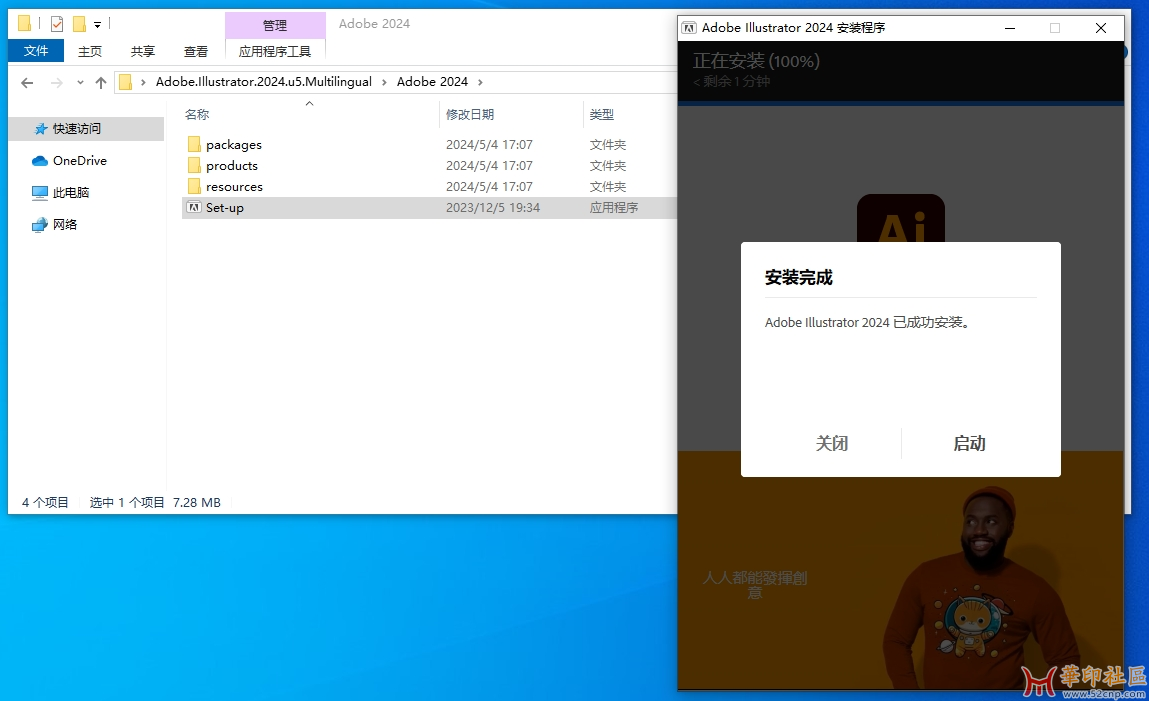The width and height of the screenshot is (1149, 701).
Task: Click the Explorer title bar folder icon
Action: click(24, 23)
